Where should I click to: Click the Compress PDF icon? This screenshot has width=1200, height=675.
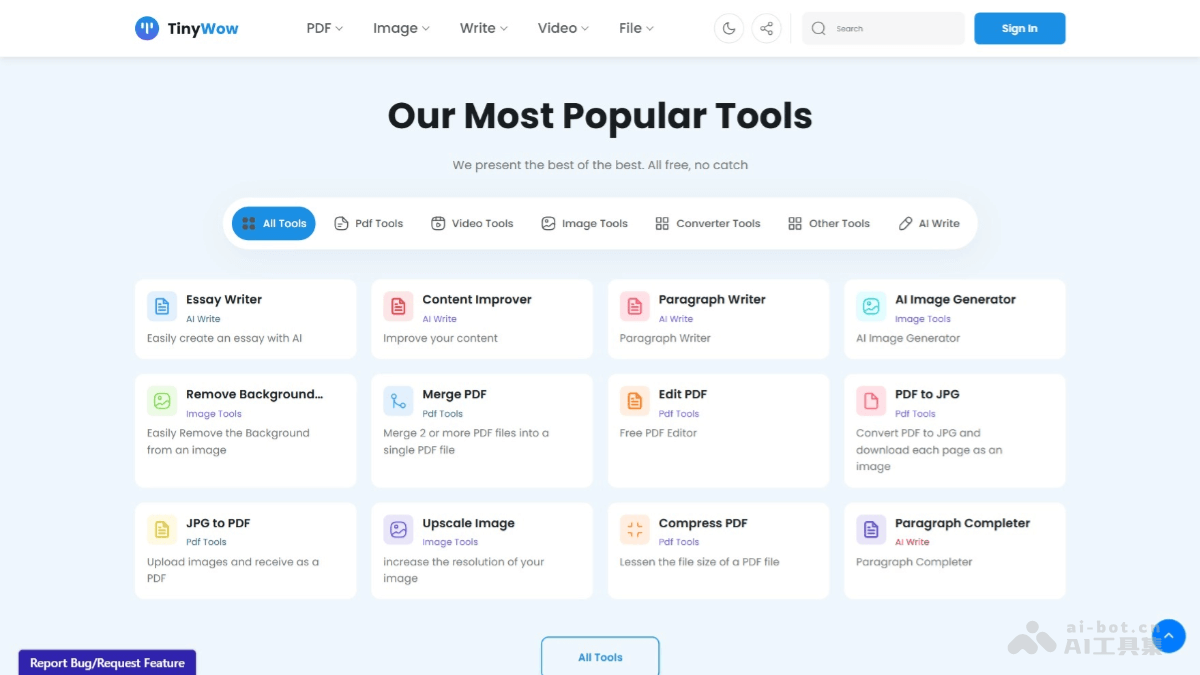(635, 530)
